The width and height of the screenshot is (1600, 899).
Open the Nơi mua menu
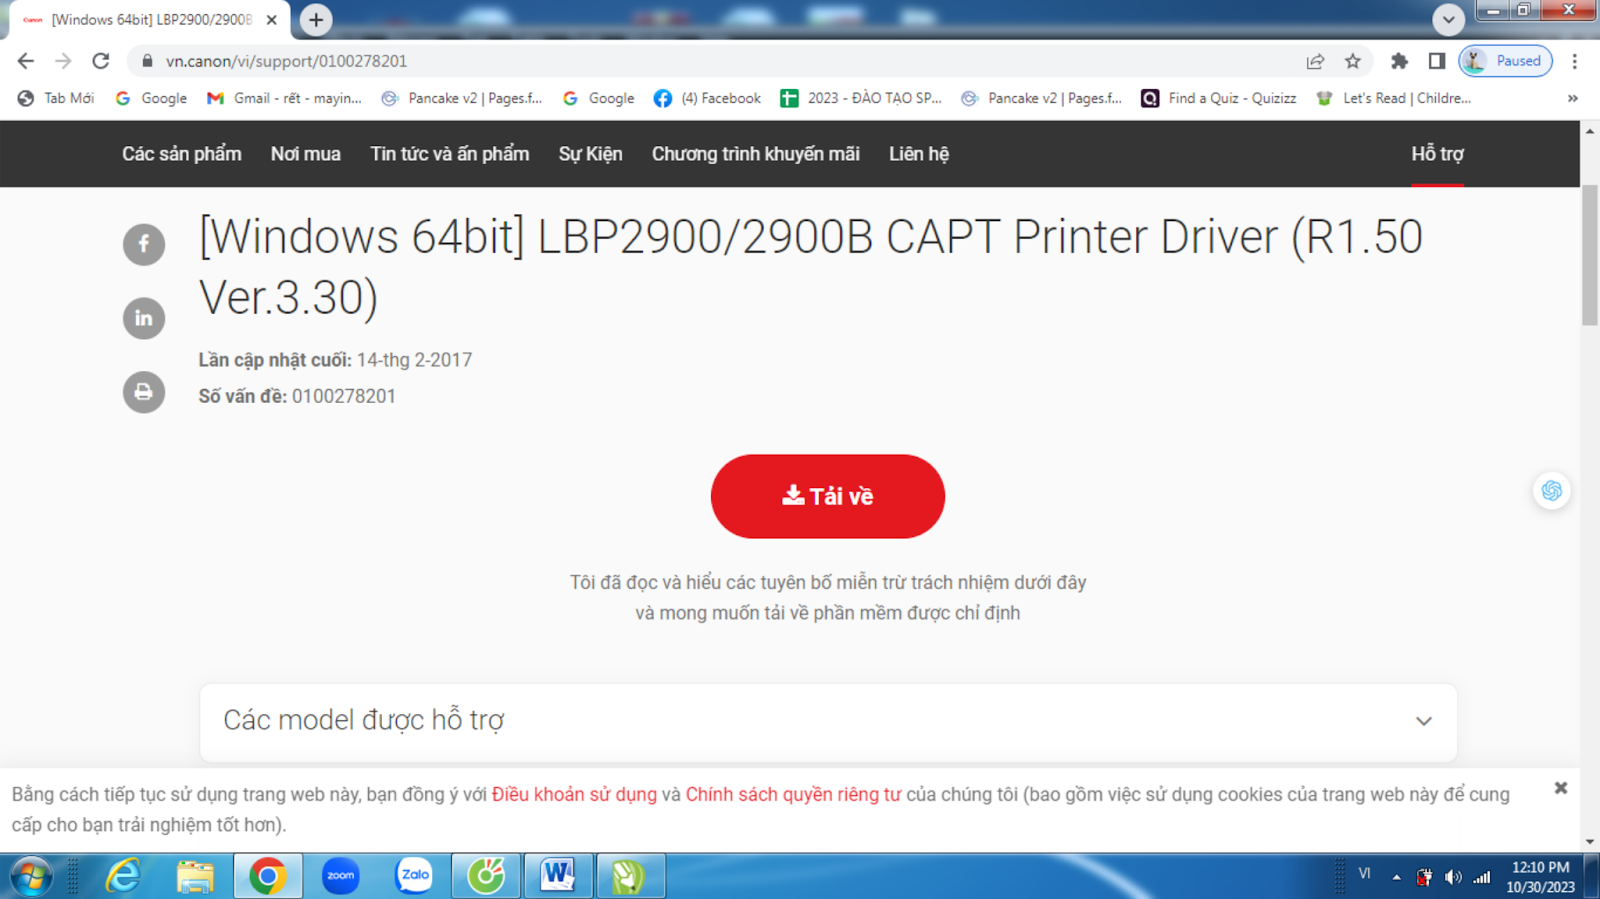click(306, 154)
